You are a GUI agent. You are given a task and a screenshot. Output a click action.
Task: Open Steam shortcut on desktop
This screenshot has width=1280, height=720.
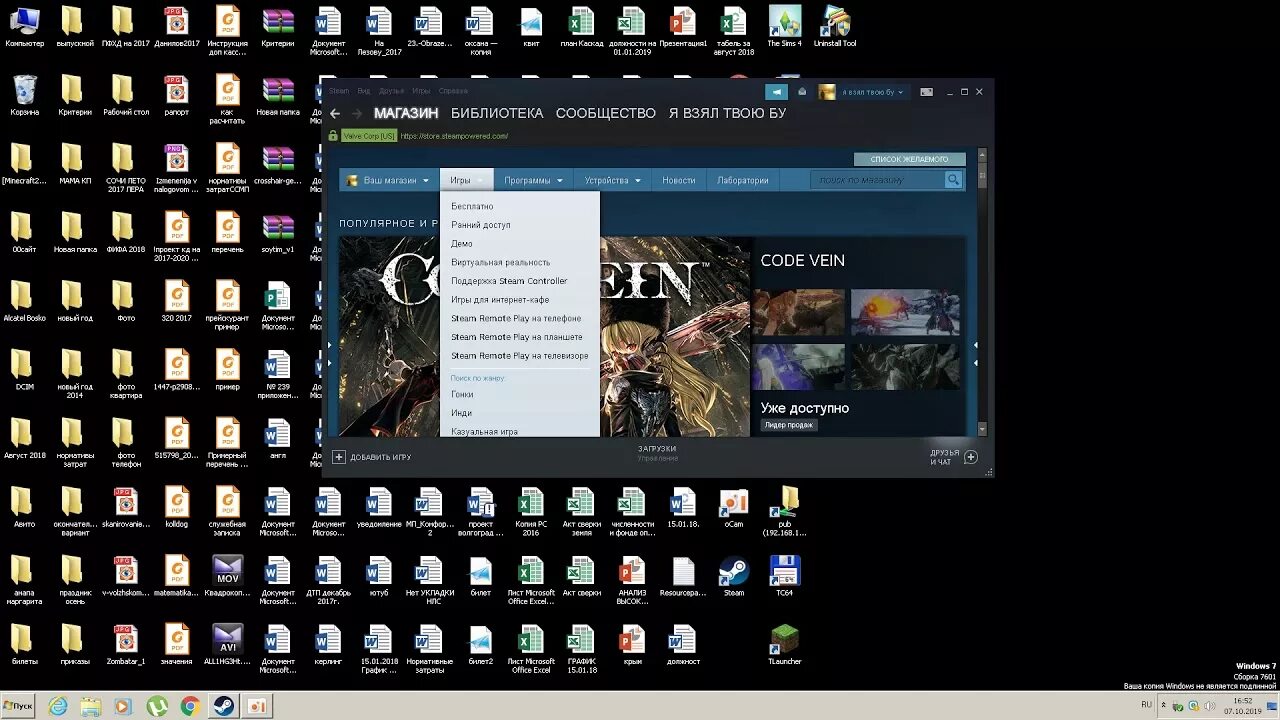[734, 576]
